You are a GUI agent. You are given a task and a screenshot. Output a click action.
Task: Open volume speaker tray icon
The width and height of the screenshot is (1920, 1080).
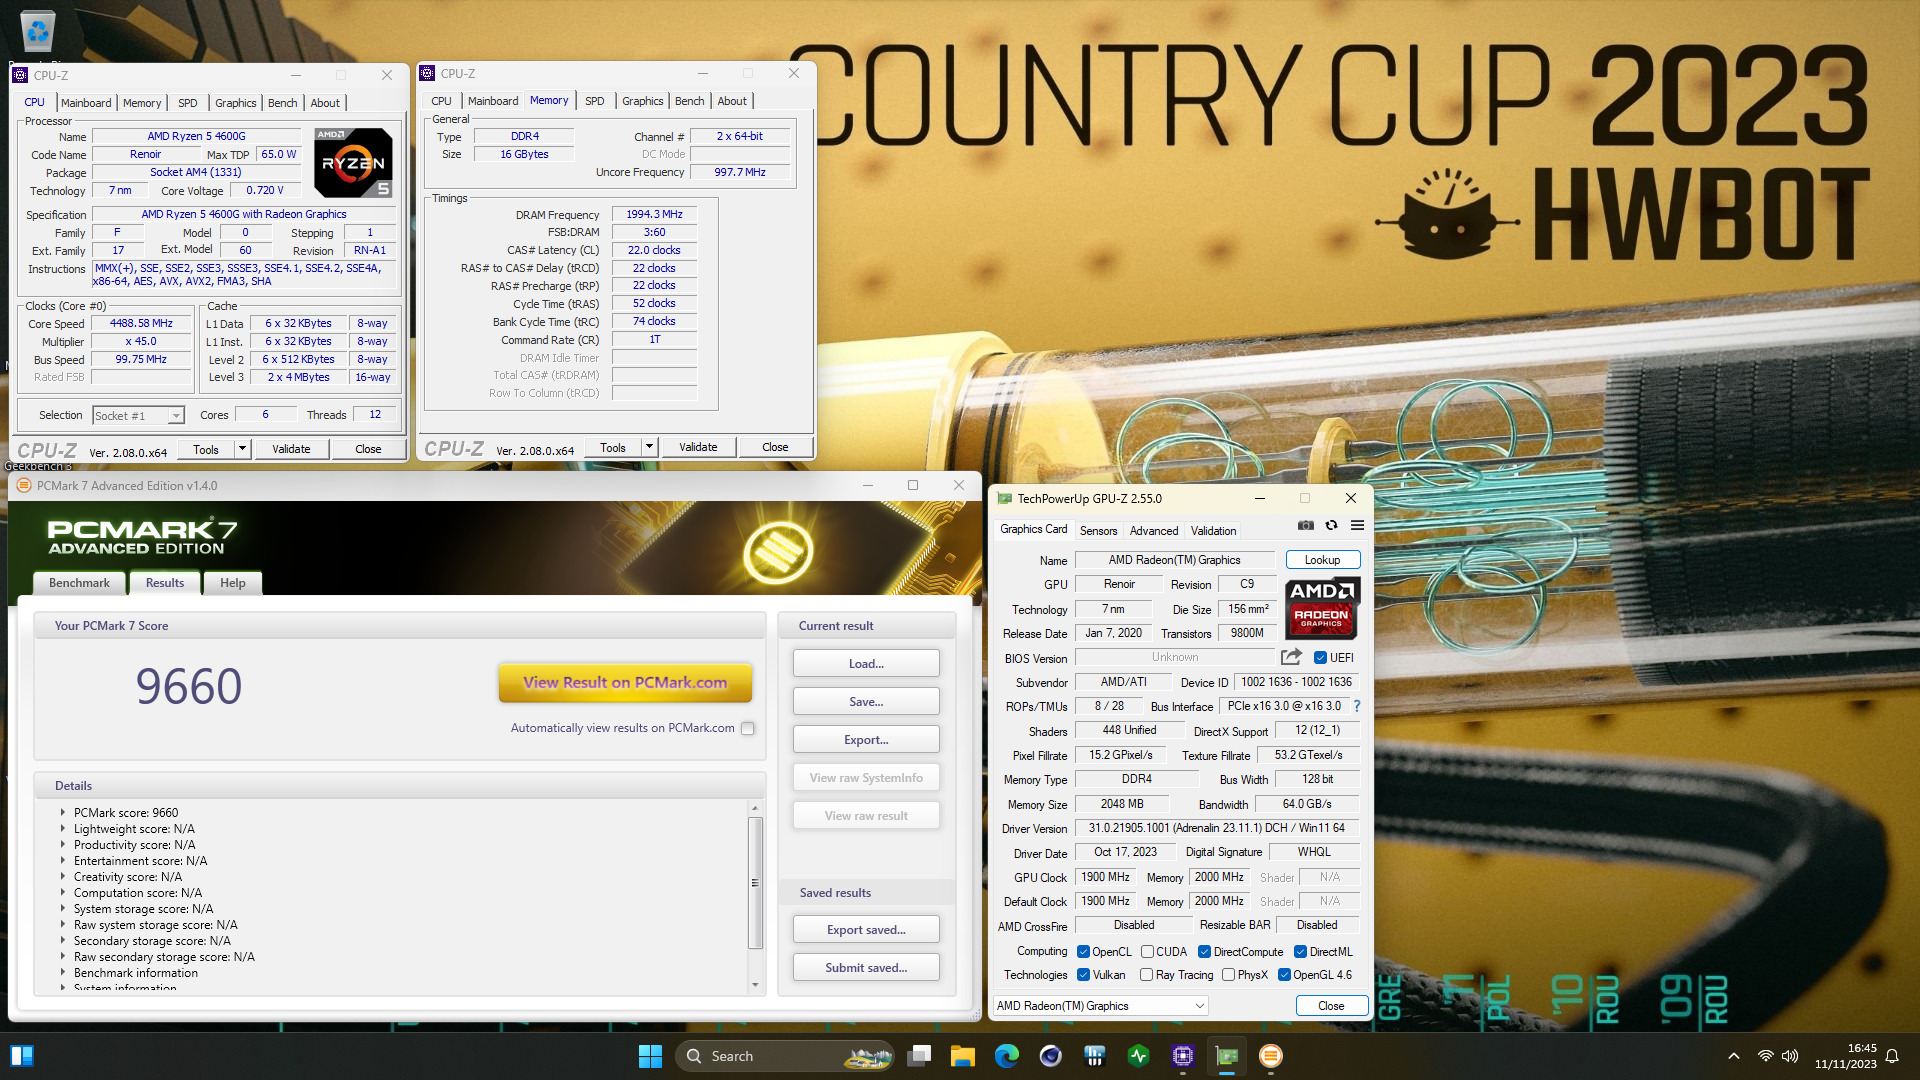point(1790,1056)
